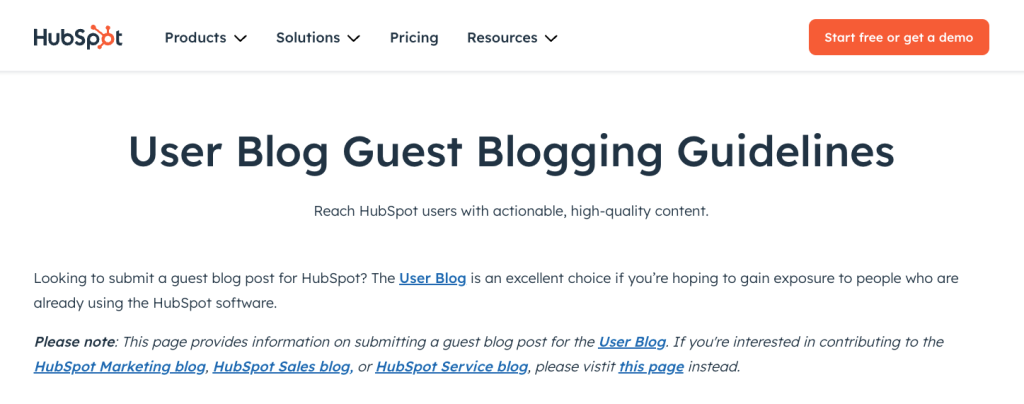Open User Blog link in first paragraph

432,278
